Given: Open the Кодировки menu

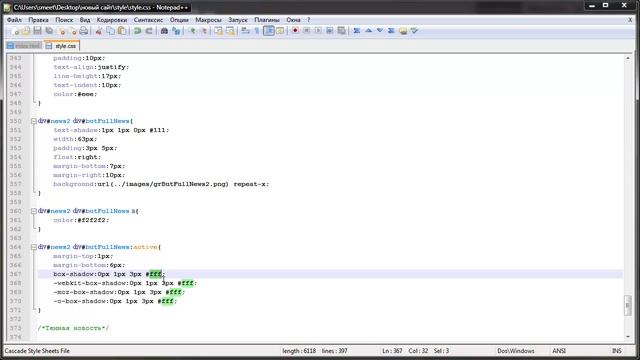Looking at the screenshot, I should [112, 20].
